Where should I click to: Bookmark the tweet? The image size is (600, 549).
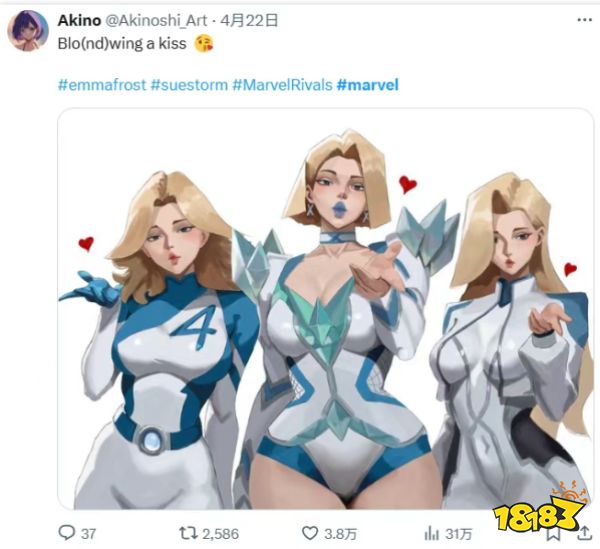coord(553,534)
